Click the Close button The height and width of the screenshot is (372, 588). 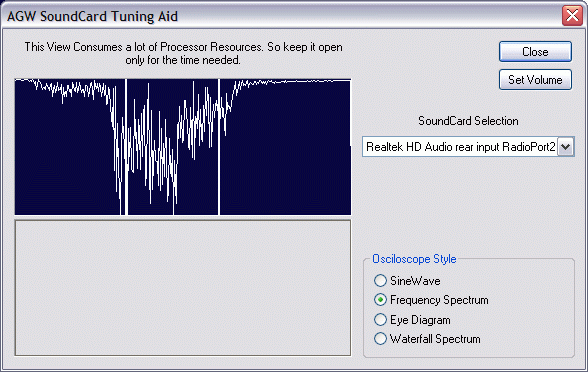(x=535, y=52)
